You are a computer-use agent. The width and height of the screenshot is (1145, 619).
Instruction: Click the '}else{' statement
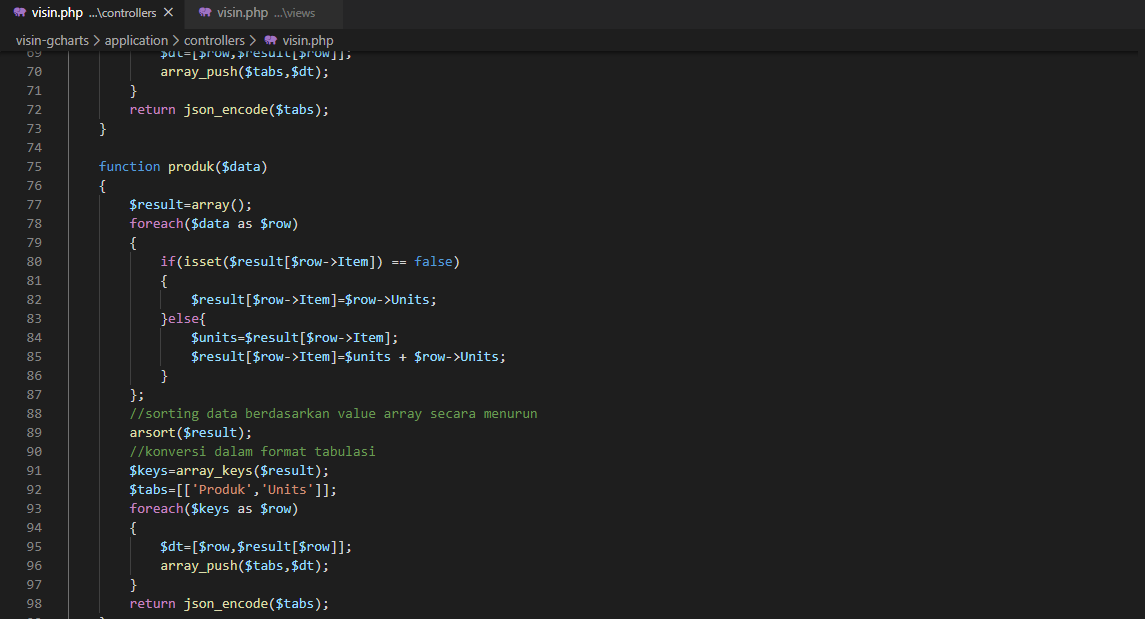[183, 318]
